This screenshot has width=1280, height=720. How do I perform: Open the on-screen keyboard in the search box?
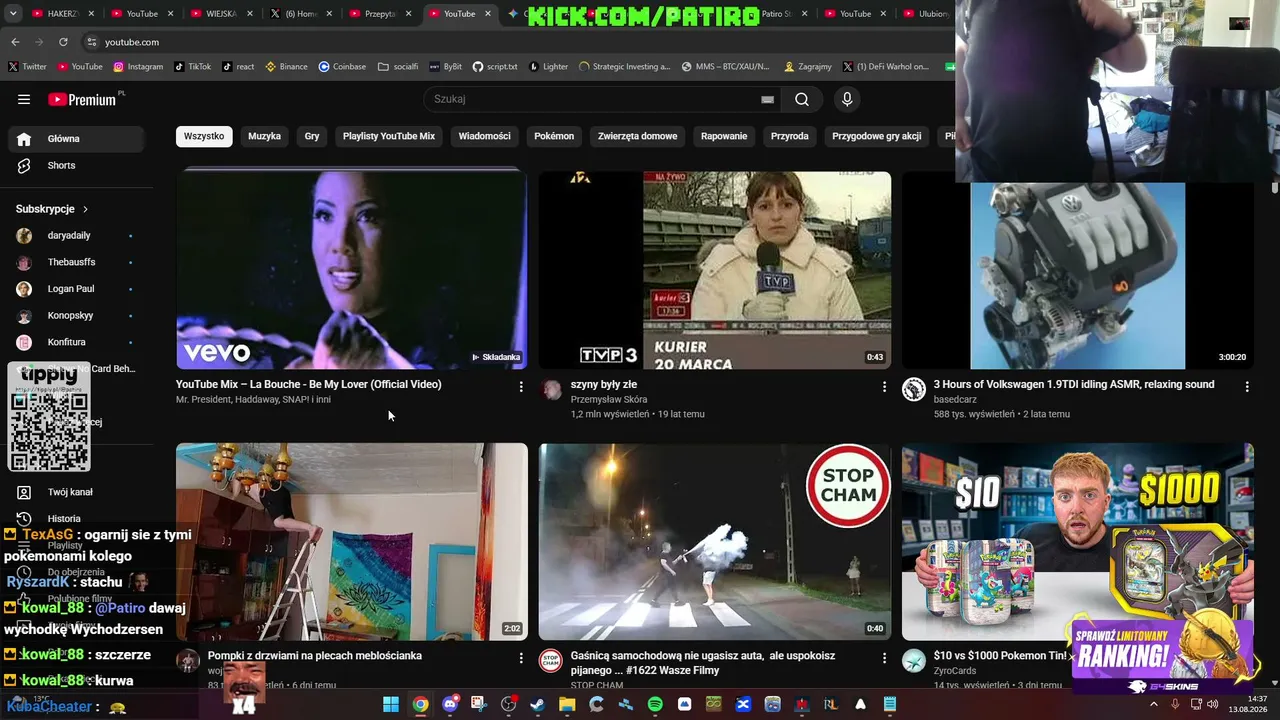coord(767,99)
